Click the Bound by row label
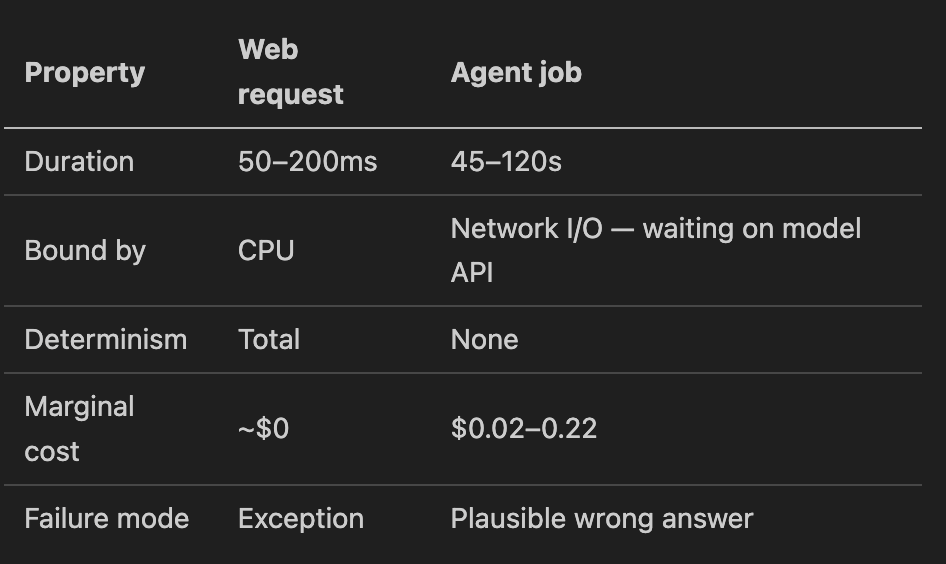946x564 pixels. click(85, 250)
